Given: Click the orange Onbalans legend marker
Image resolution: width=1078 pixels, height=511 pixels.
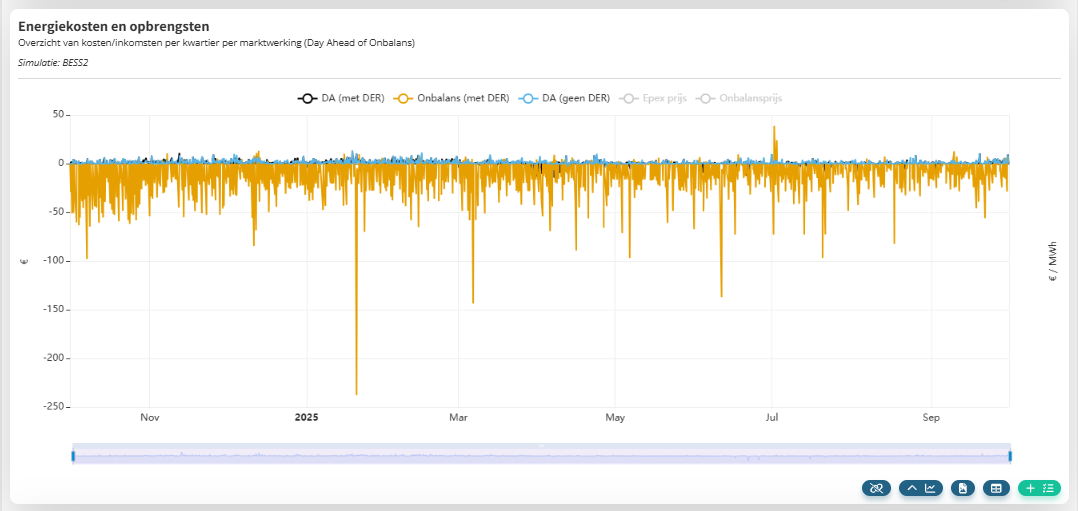Looking at the screenshot, I should click(403, 99).
